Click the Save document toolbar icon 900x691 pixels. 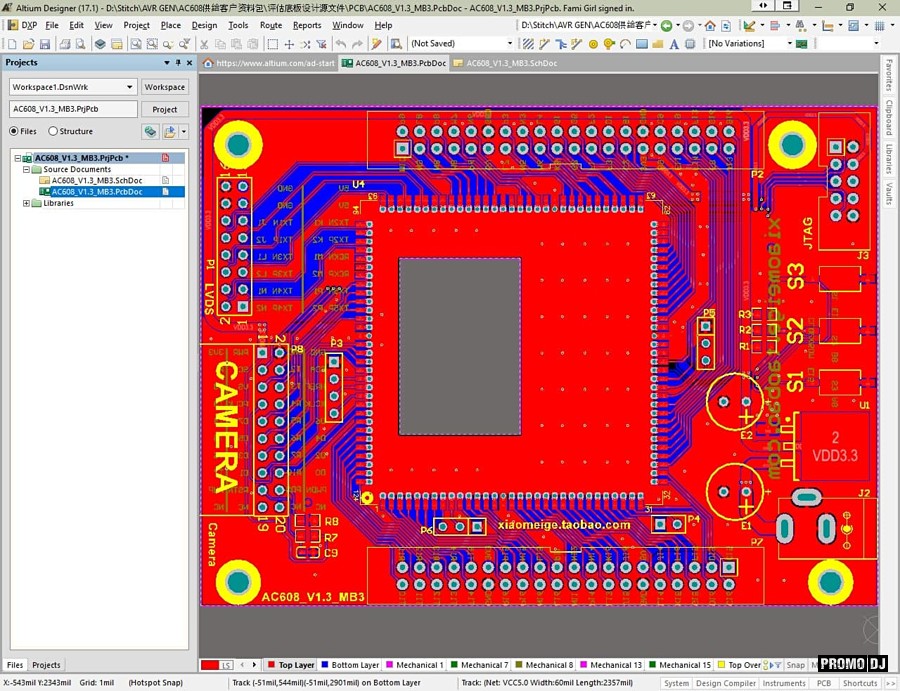coord(44,44)
